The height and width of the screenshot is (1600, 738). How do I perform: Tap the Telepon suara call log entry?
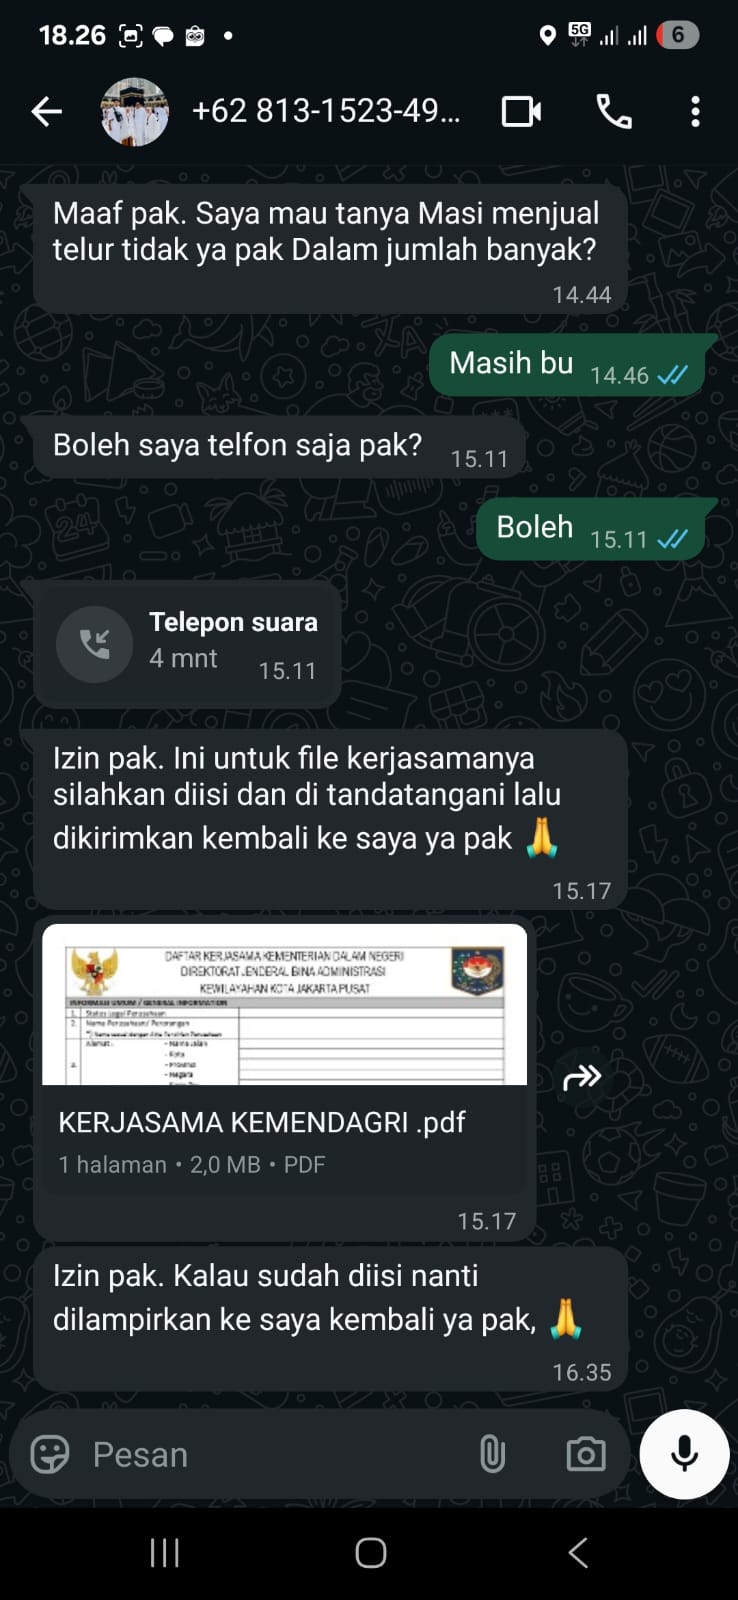pos(187,644)
